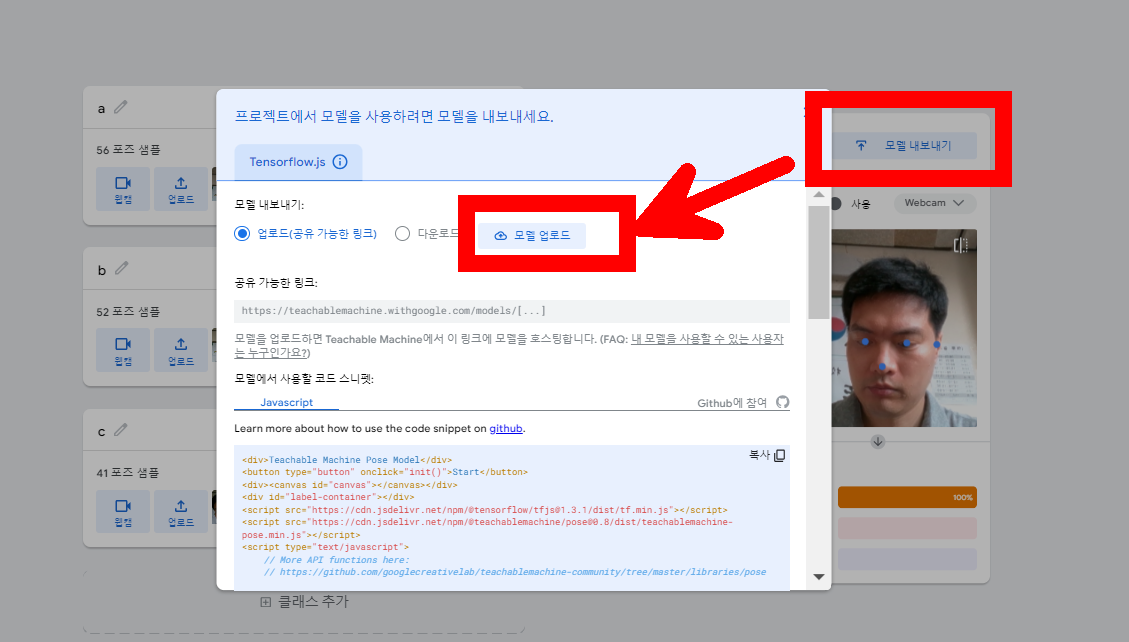Screen dimensions: 1129x642
Task: Copy the code snippet with the copy icon
Action: pos(779,456)
